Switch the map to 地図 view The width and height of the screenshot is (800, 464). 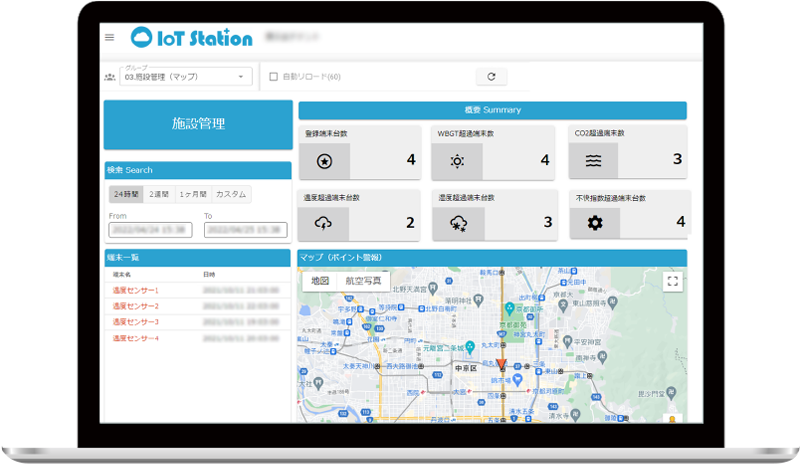[x=320, y=281]
